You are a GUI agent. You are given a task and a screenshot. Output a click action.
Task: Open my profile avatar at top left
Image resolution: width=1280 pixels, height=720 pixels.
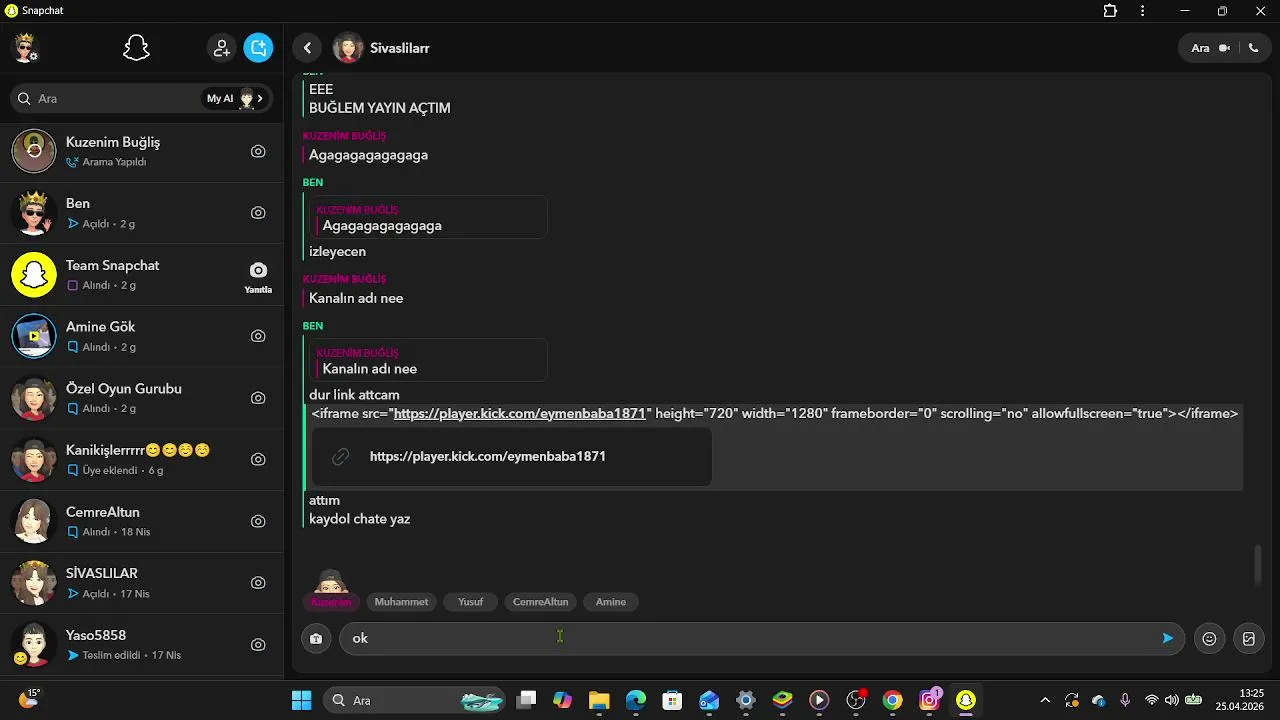pyautogui.click(x=25, y=48)
